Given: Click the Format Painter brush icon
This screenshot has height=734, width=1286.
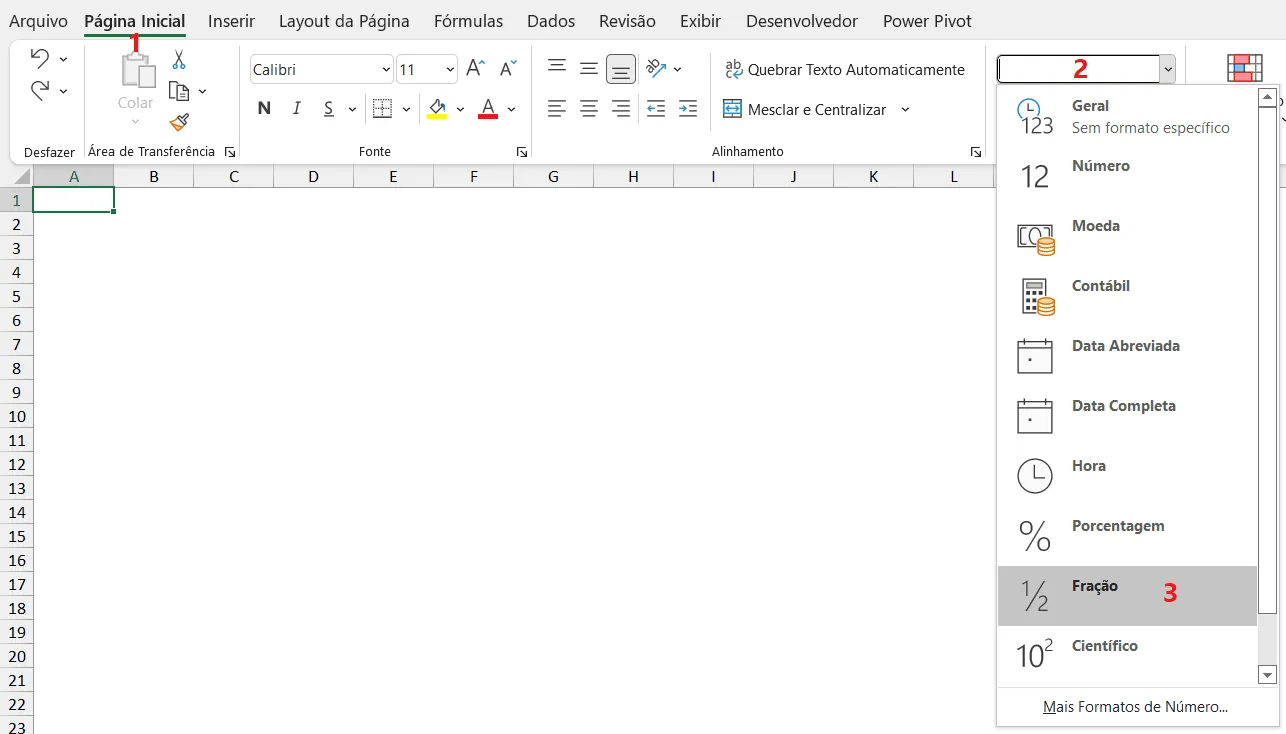Looking at the screenshot, I should [x=179, y=122].
